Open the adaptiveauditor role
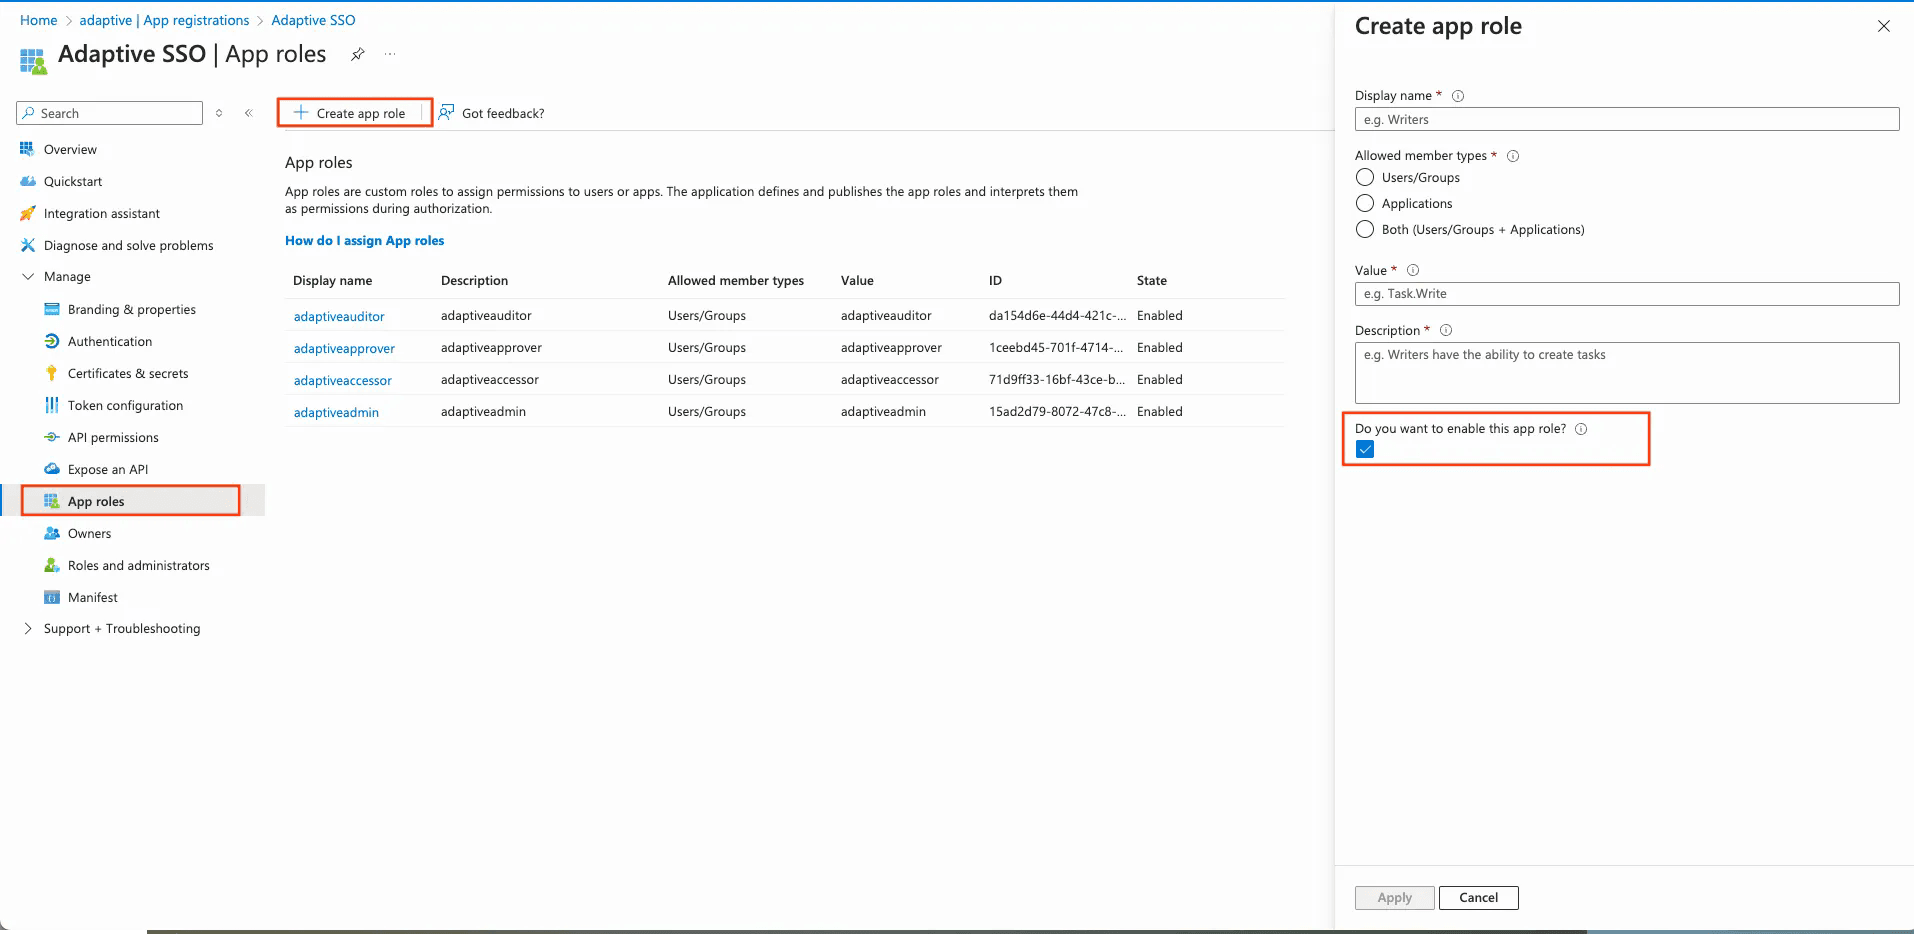Screen dimensions: 1915x934 click(x=339, y=316)
